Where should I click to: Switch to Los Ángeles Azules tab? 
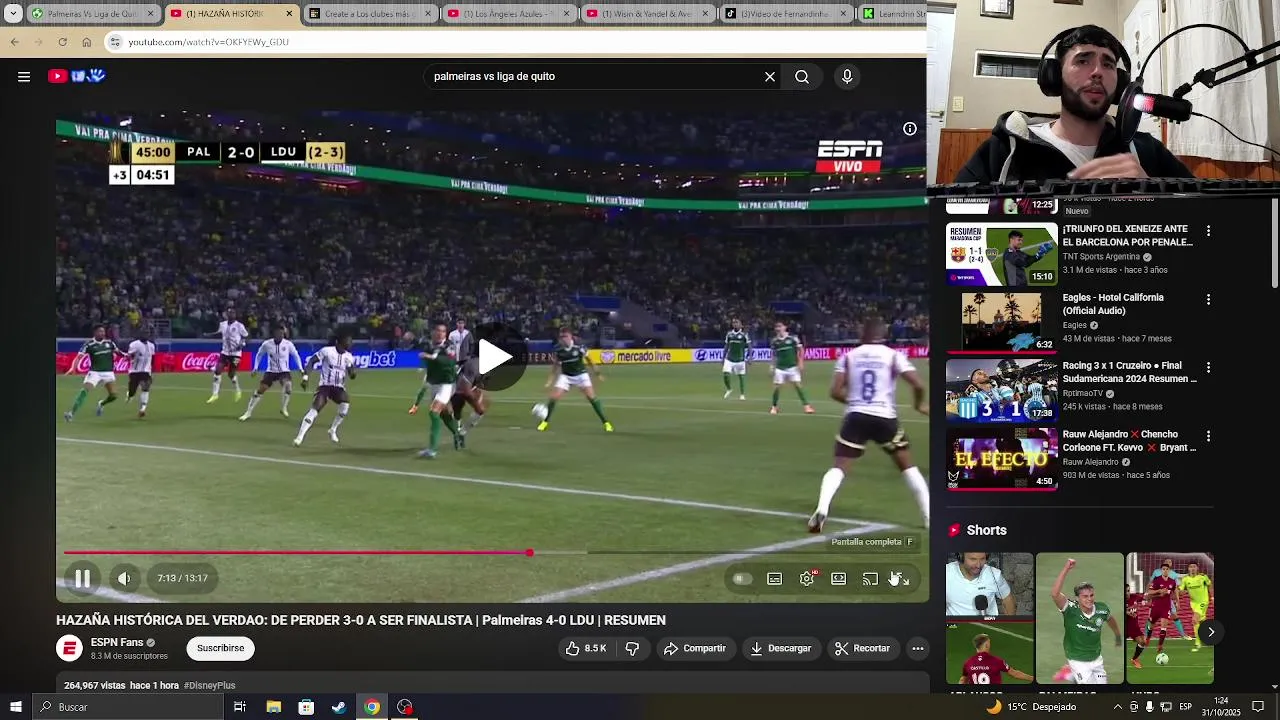(508, 14)
